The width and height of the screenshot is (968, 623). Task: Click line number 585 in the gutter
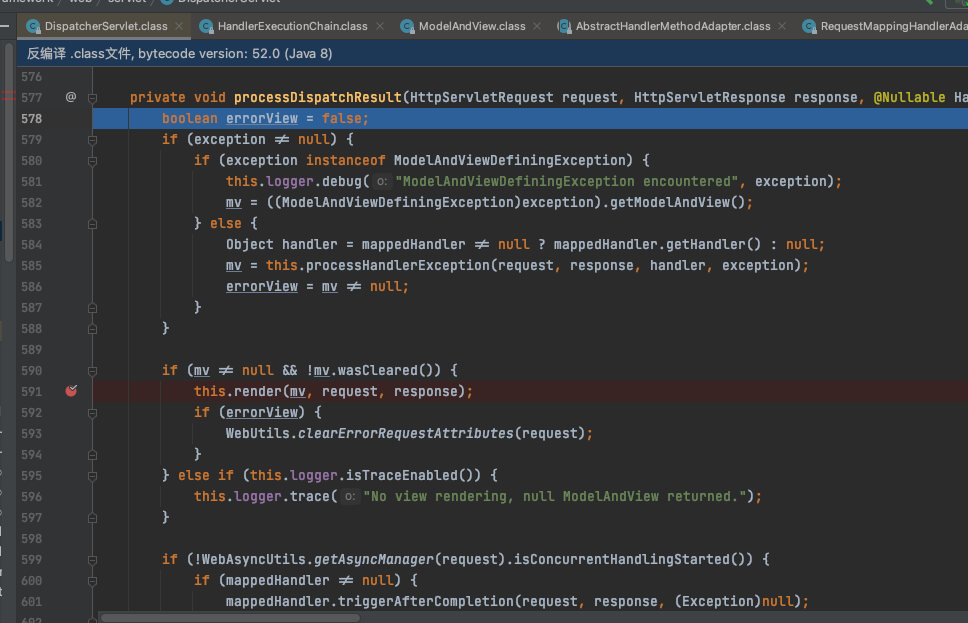31,265
